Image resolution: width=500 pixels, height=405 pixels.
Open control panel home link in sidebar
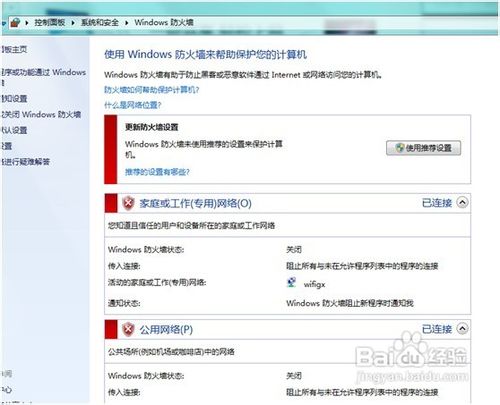click(x=14, y=49)
